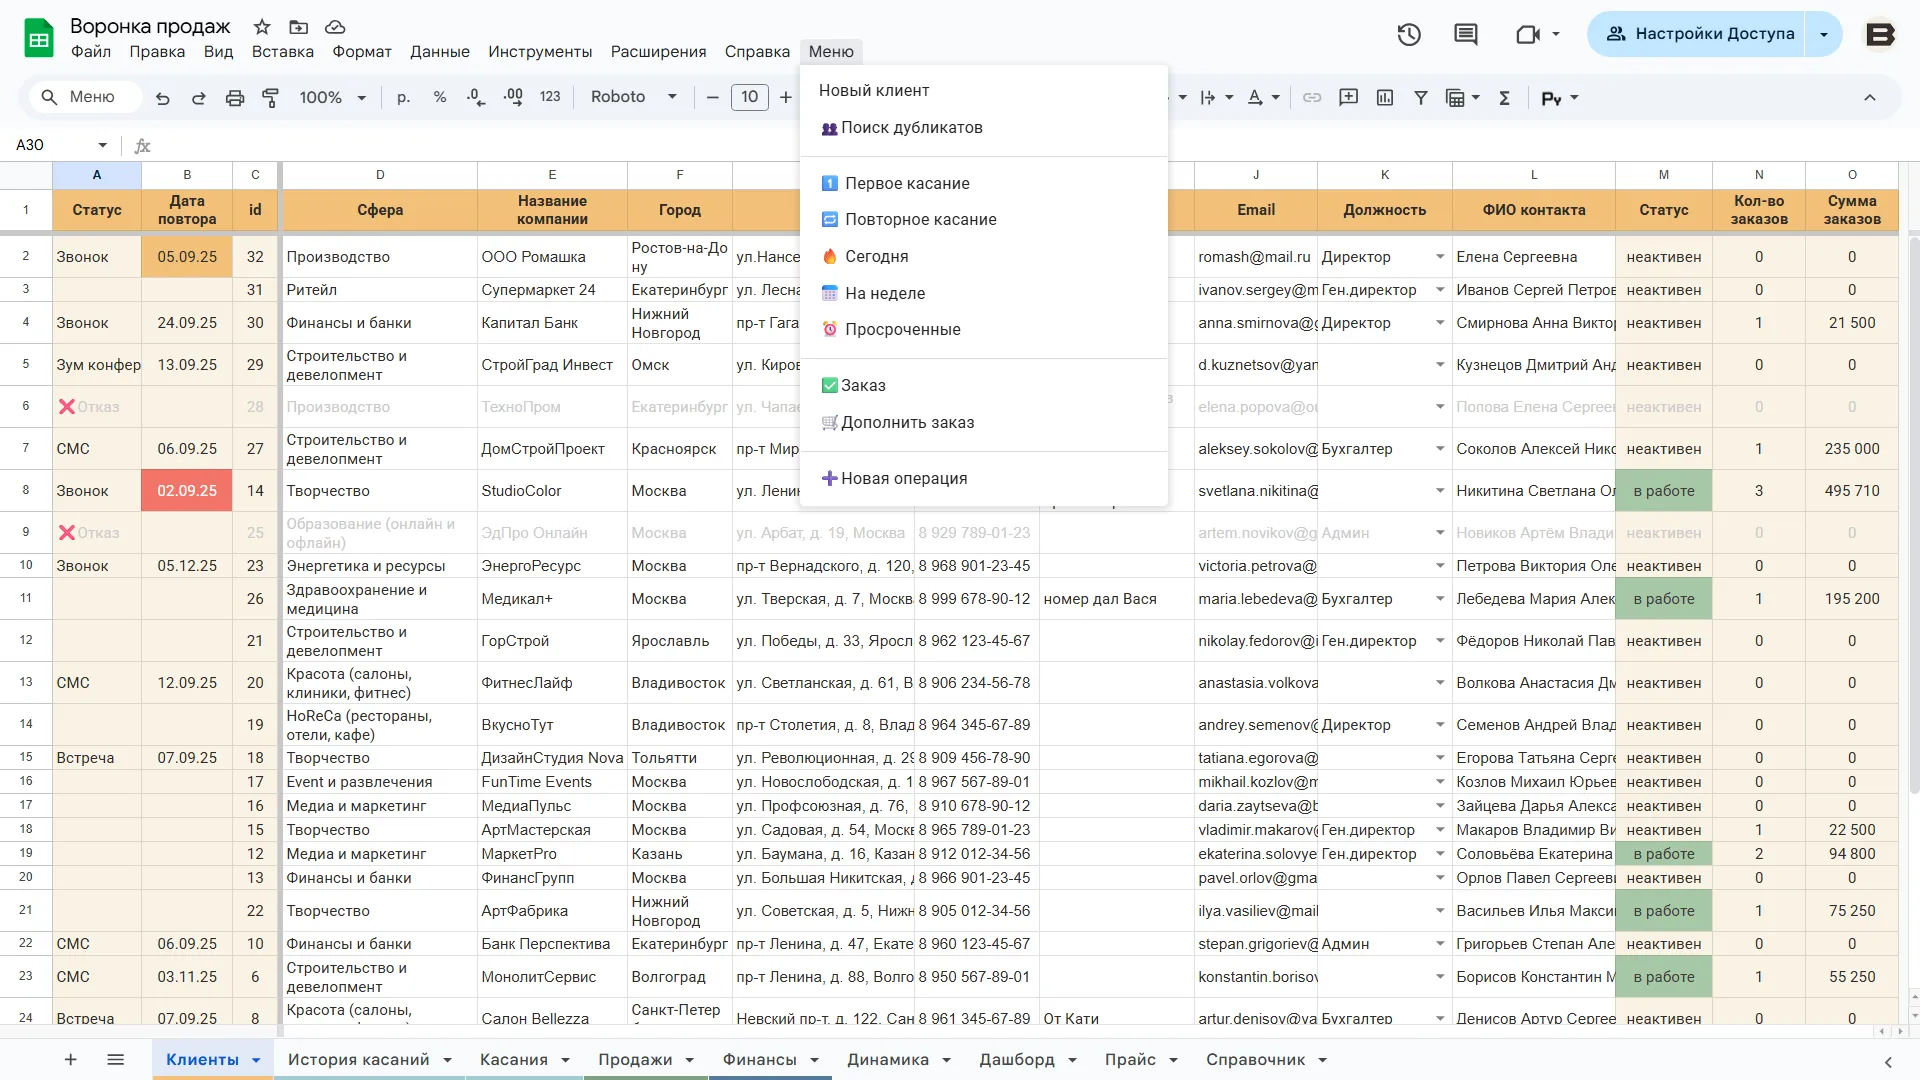Viewport: 1920px width, 1080px height.
Task: Open the zoom 100% dropdown
Action: (x=333, y=97)
